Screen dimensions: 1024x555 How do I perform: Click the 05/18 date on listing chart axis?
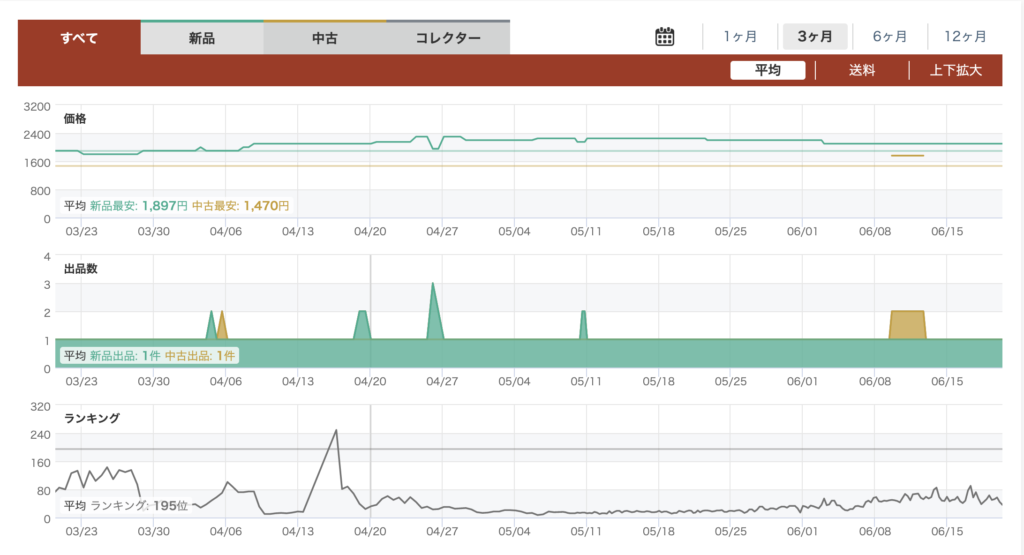(658, 381)
